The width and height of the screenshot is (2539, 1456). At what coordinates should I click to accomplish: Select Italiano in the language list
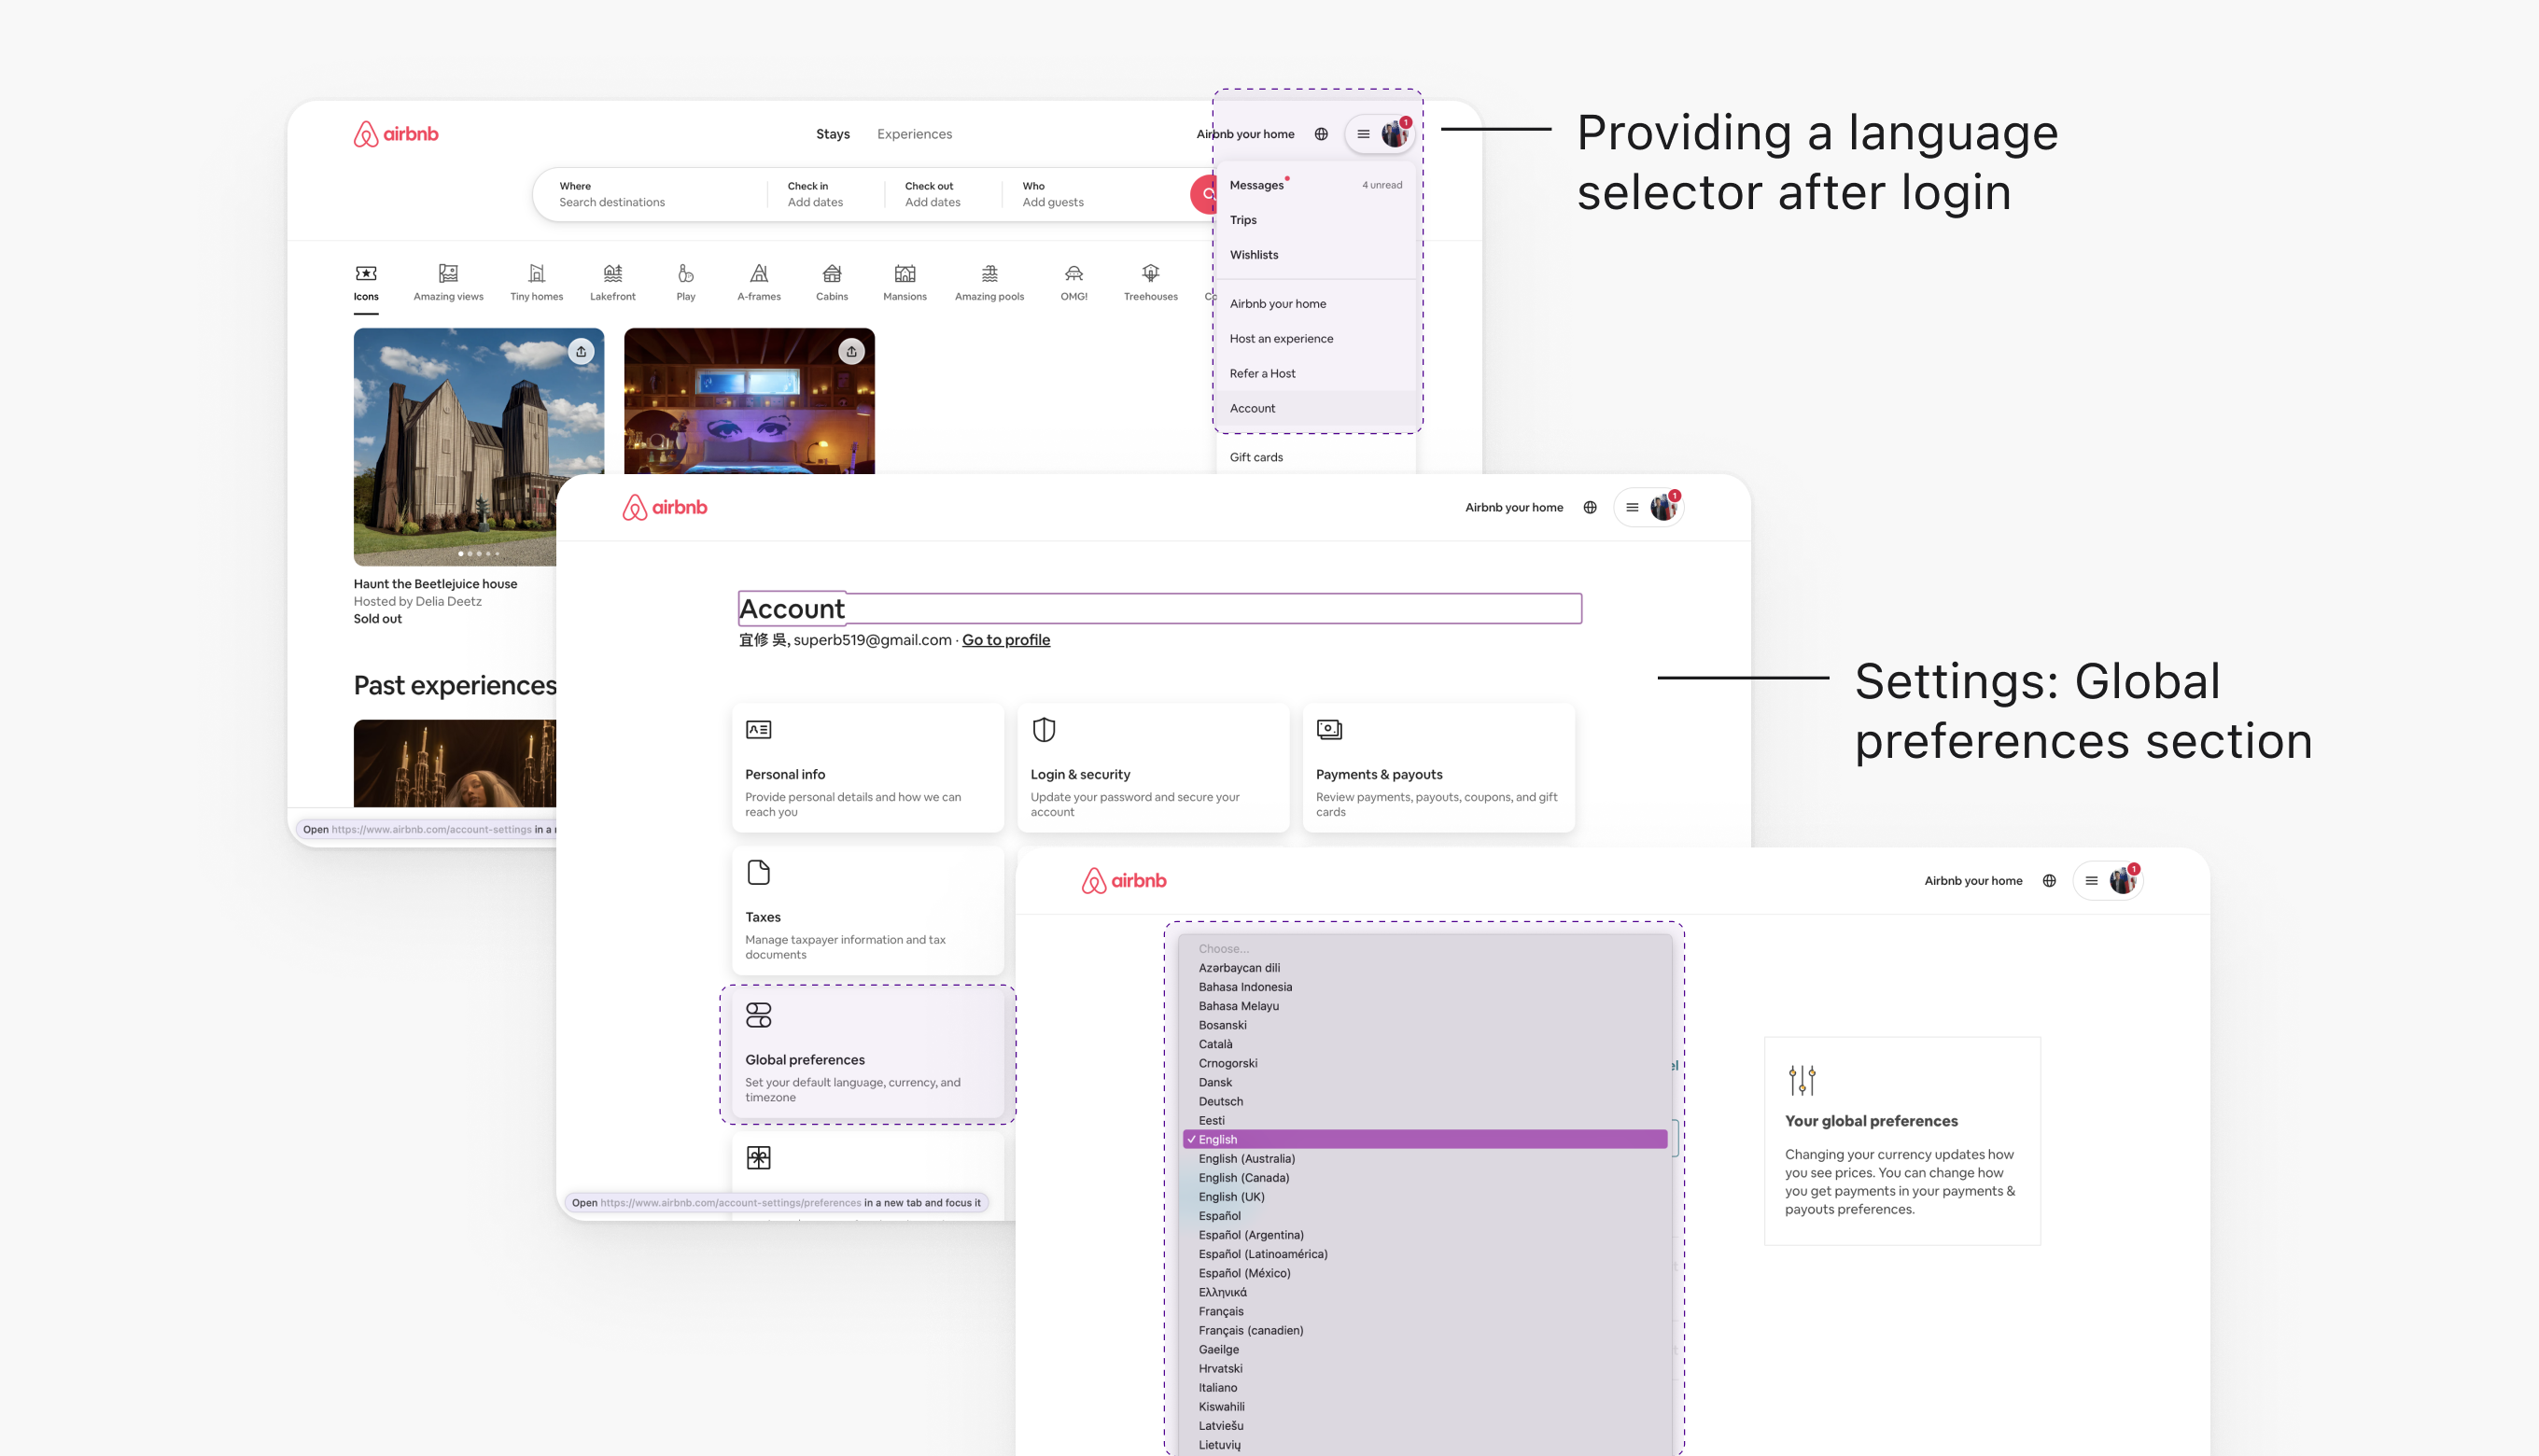pos(1425,1388)
